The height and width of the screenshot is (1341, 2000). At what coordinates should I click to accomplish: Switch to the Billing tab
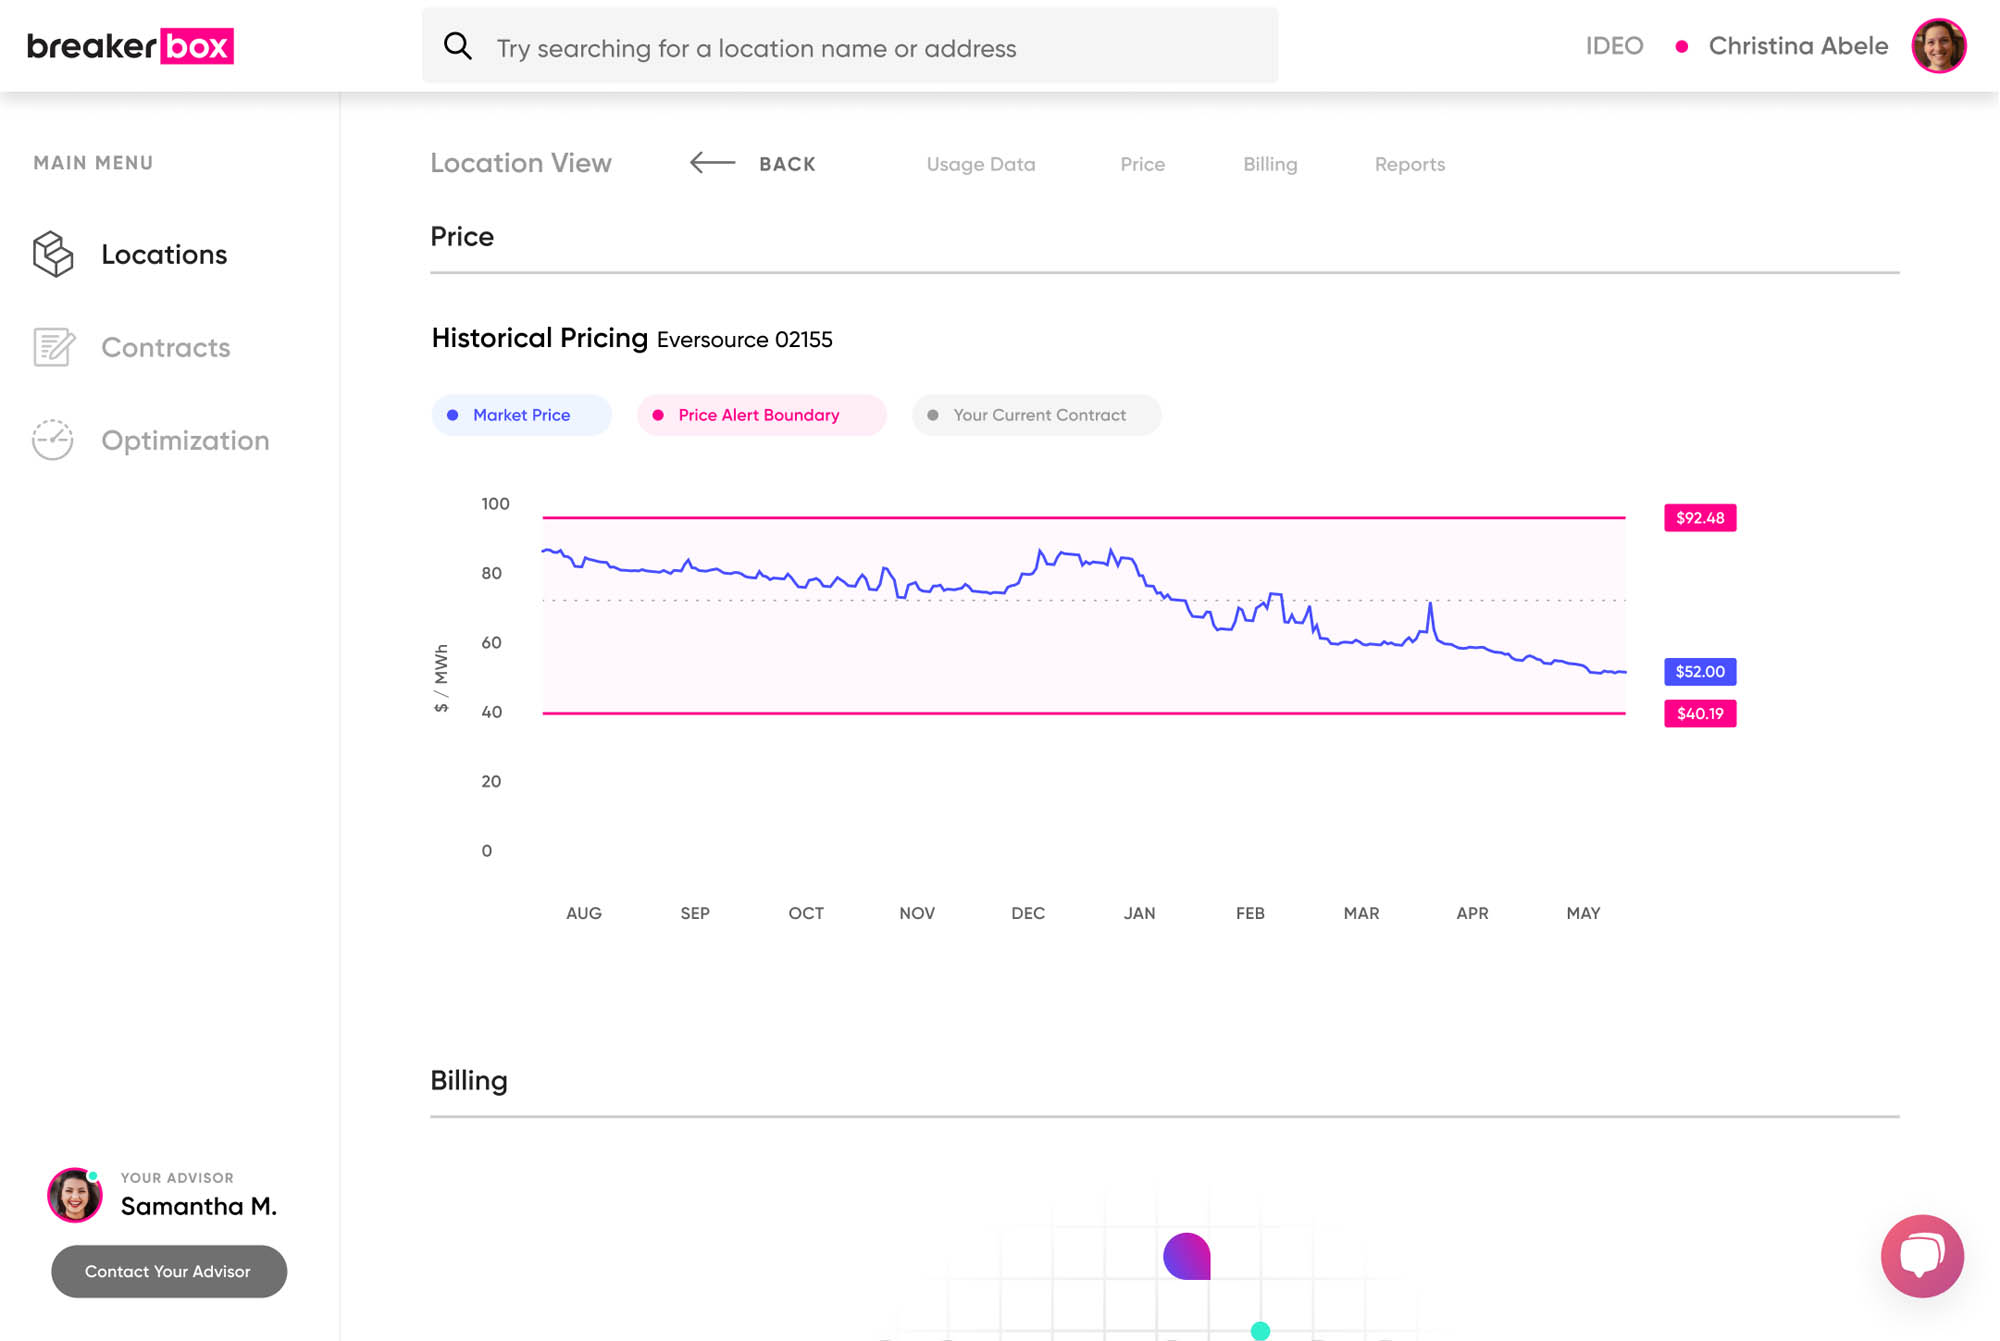coord(1269,164)
